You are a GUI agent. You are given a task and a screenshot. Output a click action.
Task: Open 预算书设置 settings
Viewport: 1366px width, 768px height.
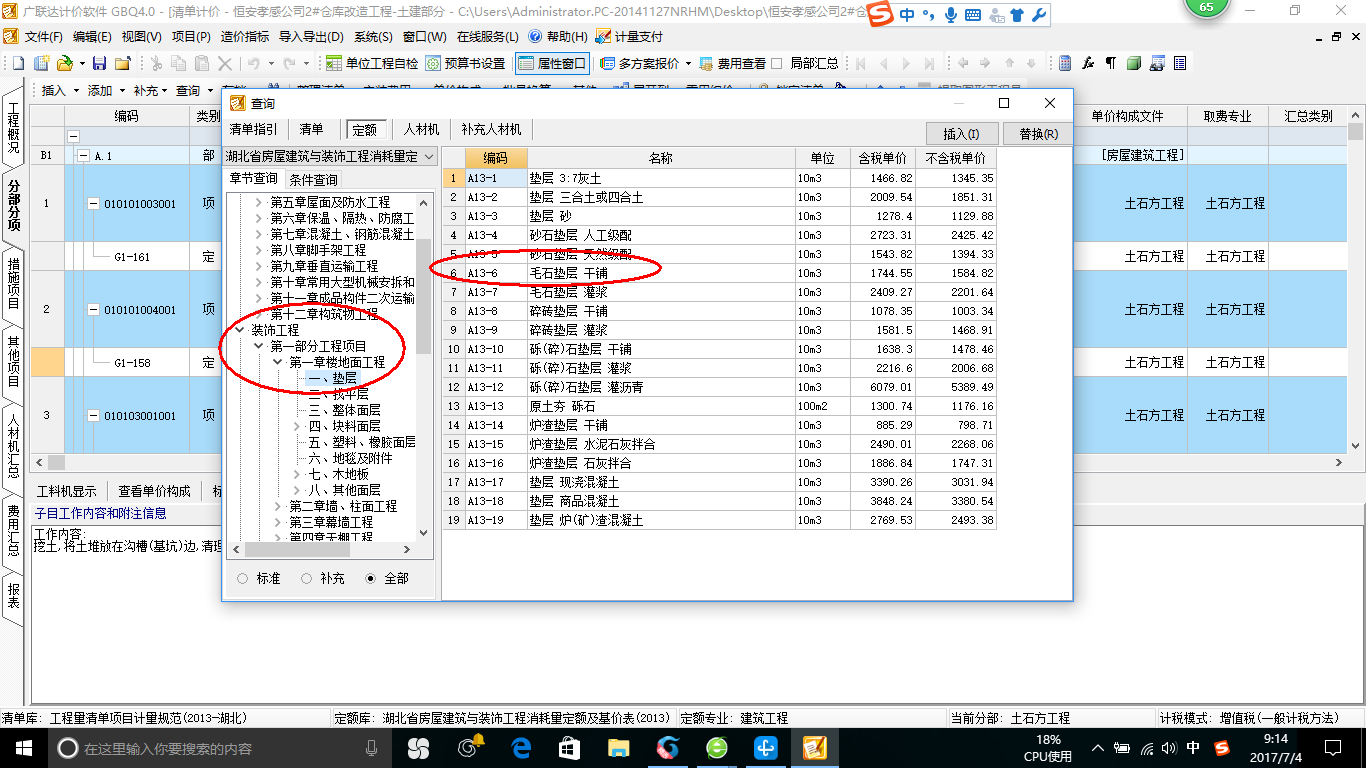(x=465, y=63)
